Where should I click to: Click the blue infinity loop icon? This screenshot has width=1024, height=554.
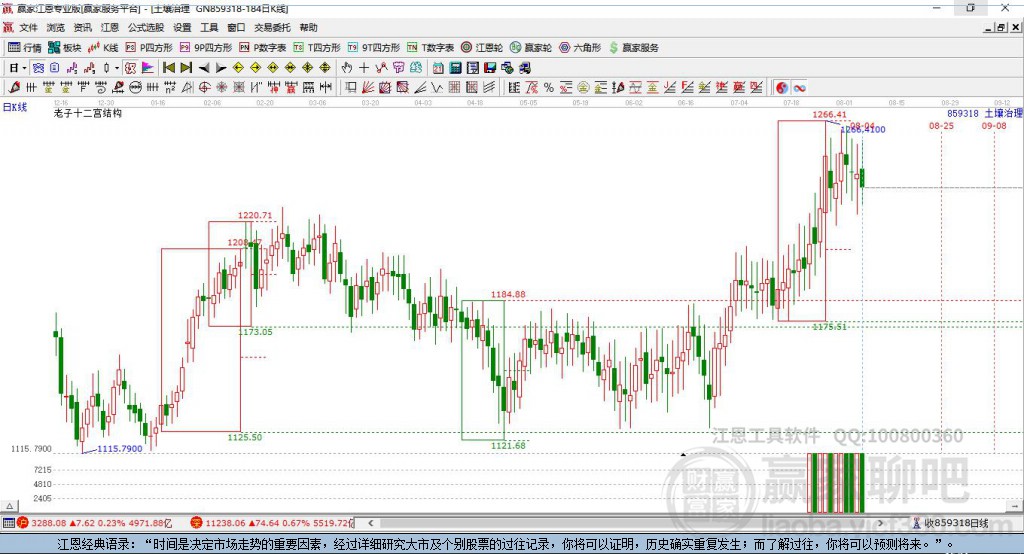tap(799, 88)
